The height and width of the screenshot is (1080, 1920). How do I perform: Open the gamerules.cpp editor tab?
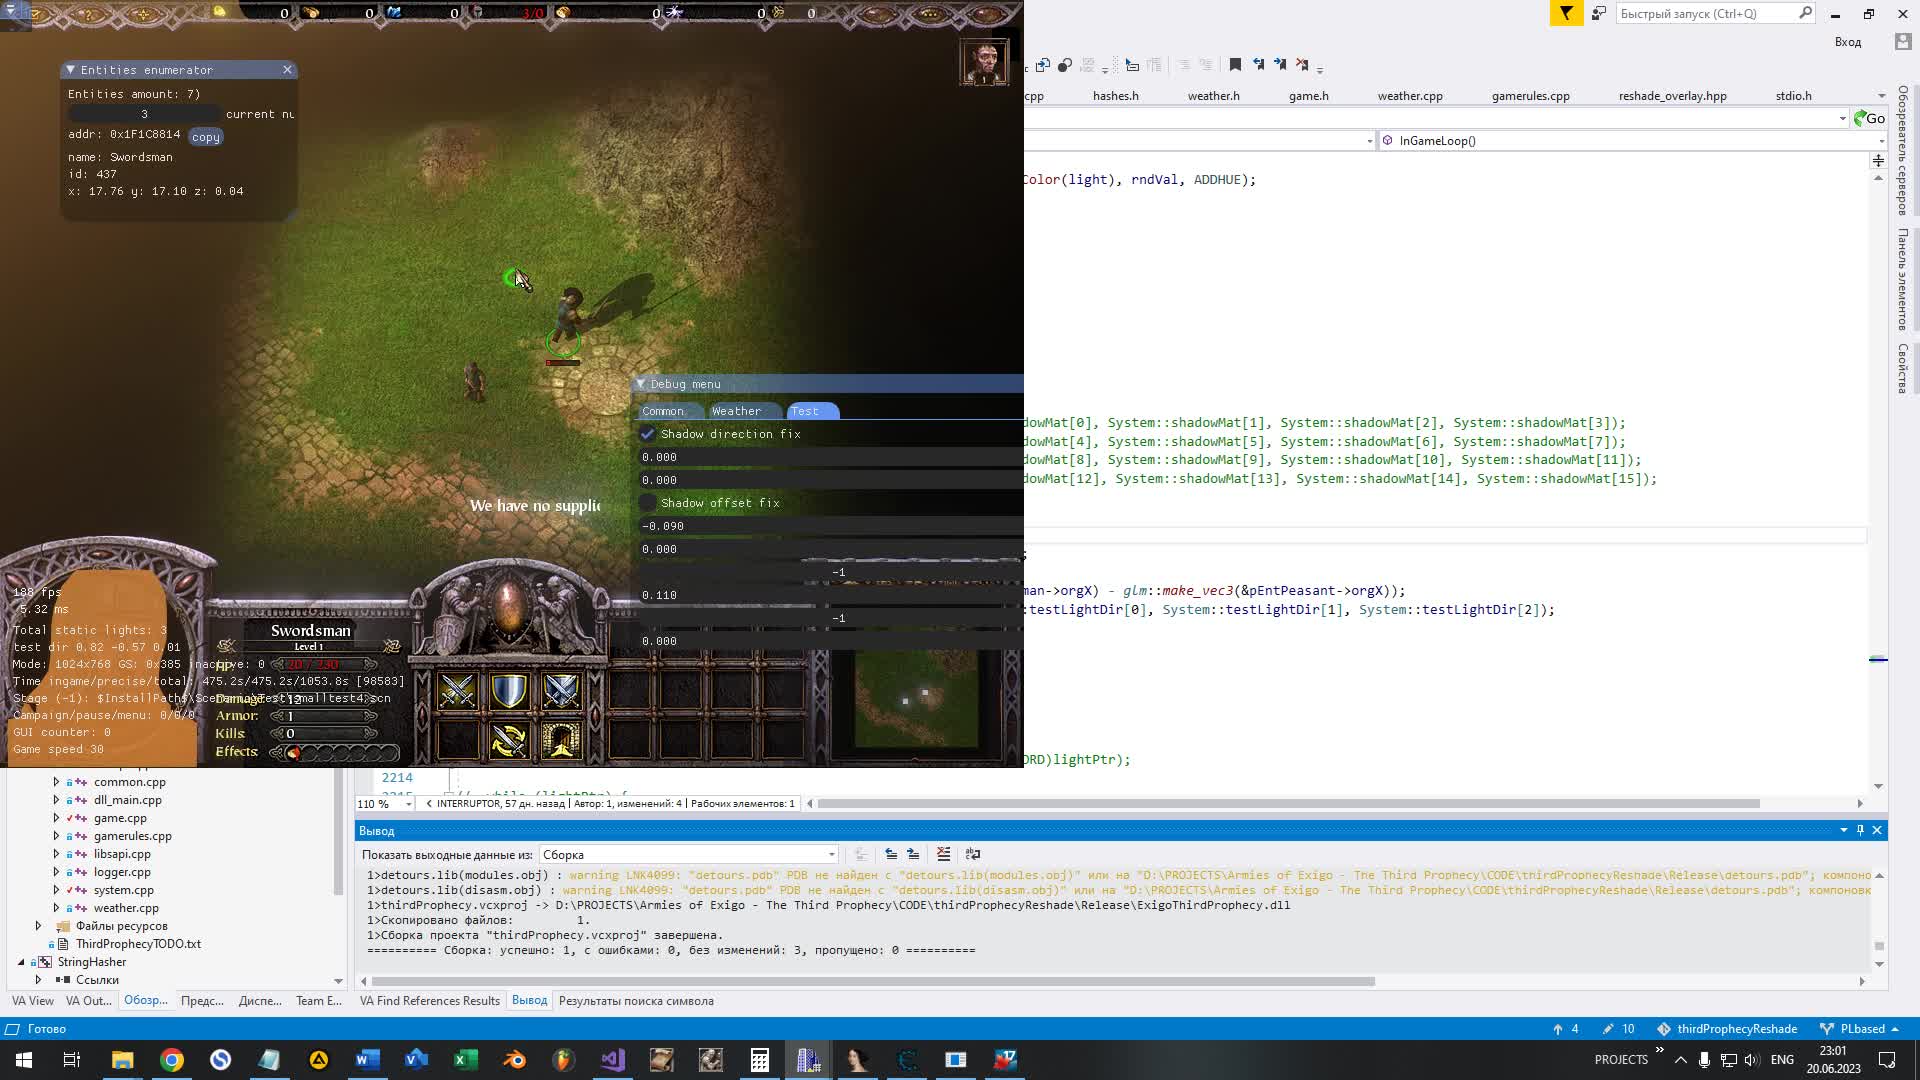[1530, 96]
